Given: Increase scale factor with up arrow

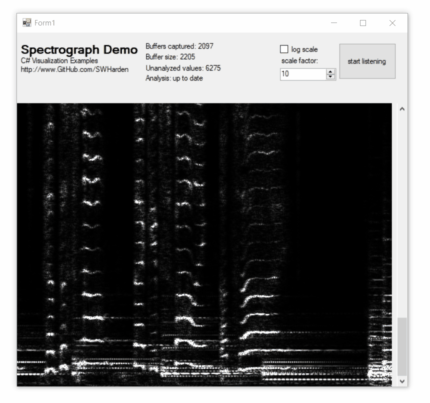Looking at the screenshot, I should pos(330,71).
